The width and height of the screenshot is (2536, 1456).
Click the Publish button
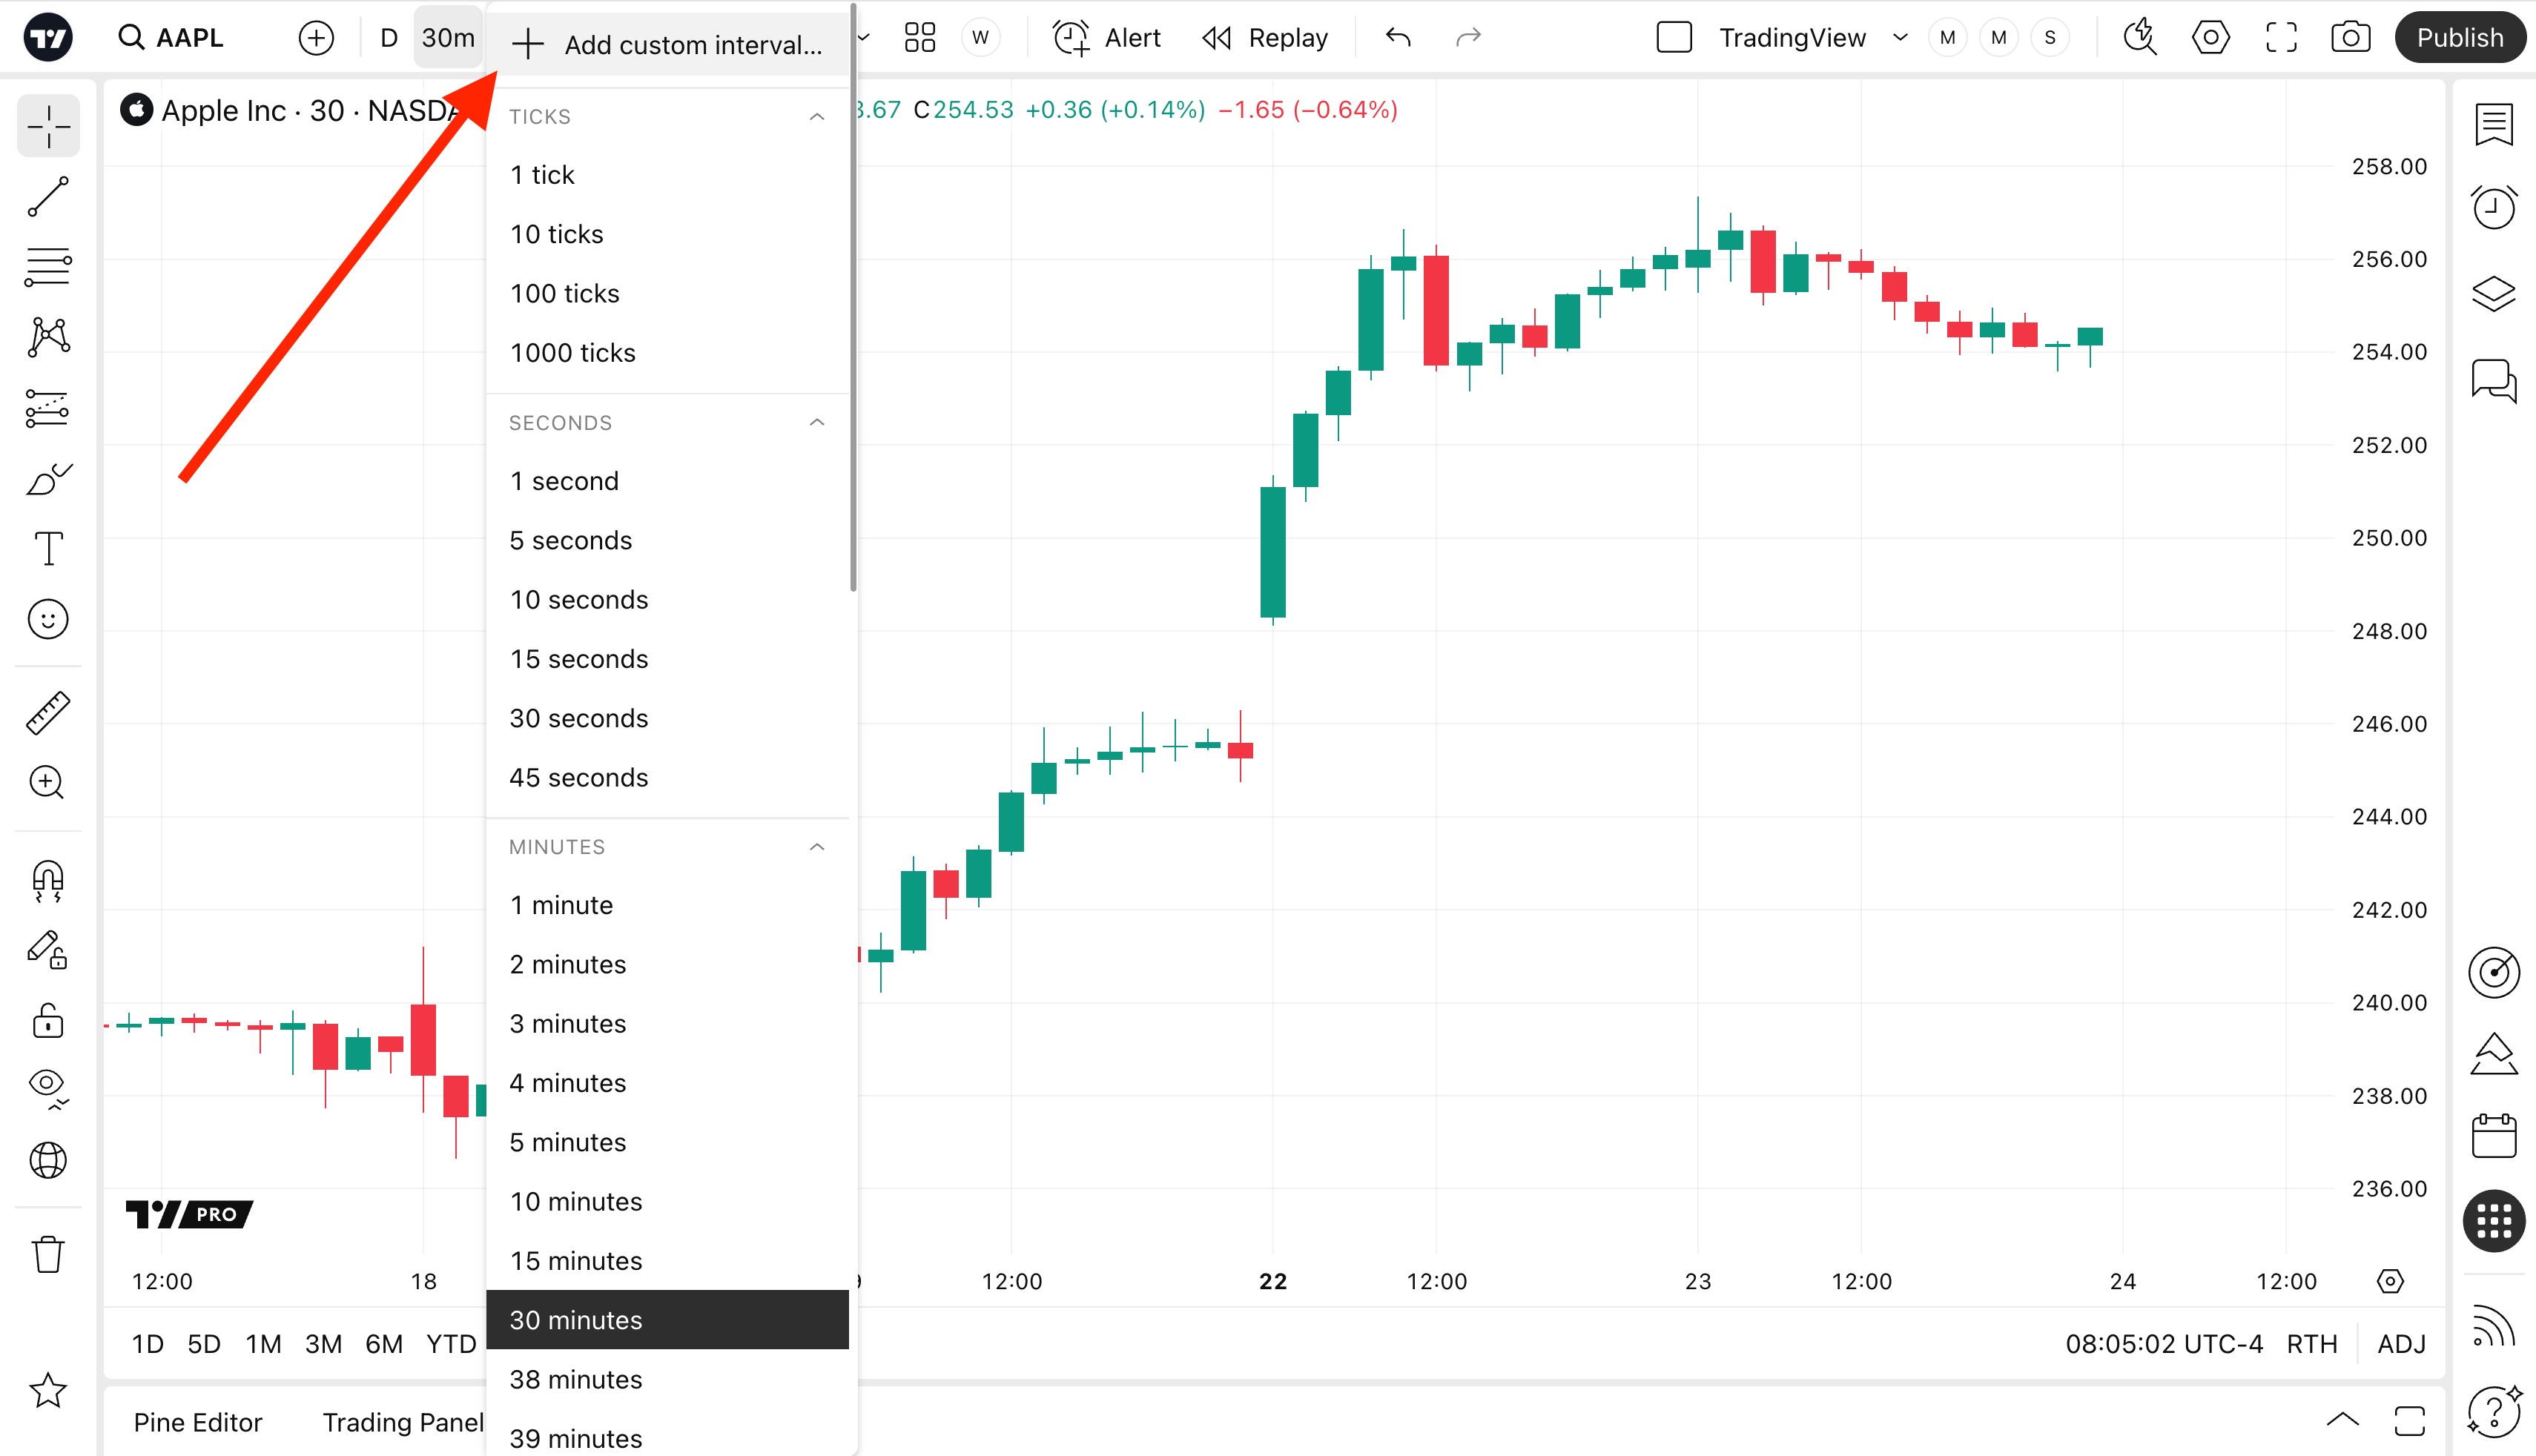2459,38
